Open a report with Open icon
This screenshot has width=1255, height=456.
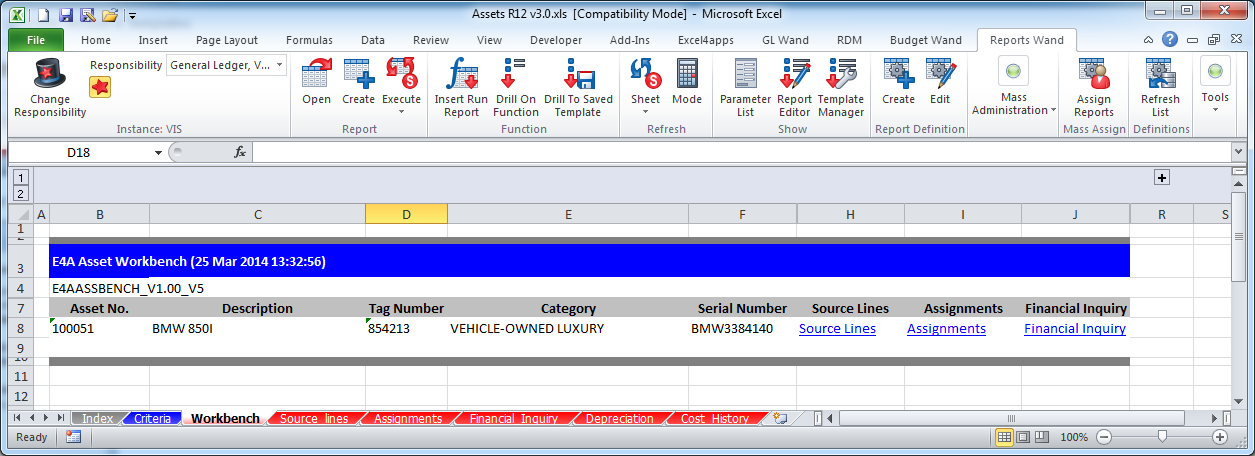(x=317, y=75)
